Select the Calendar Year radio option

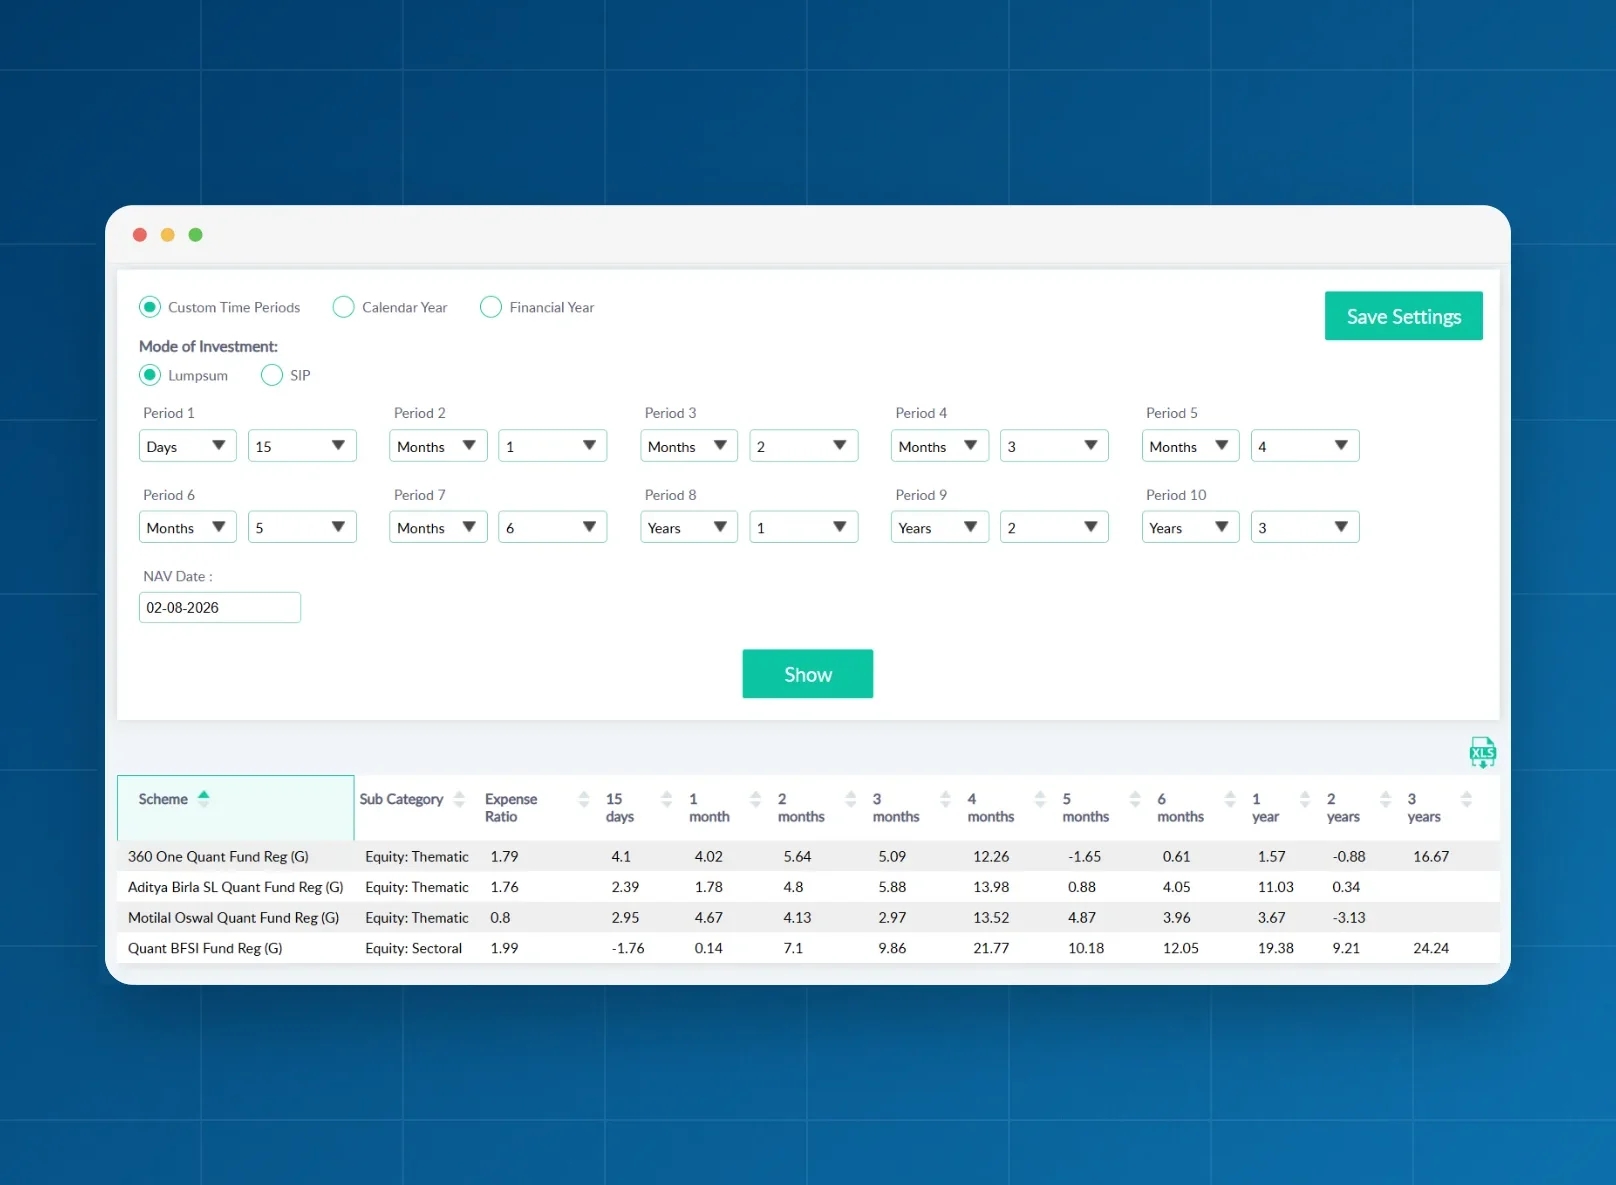343,307
